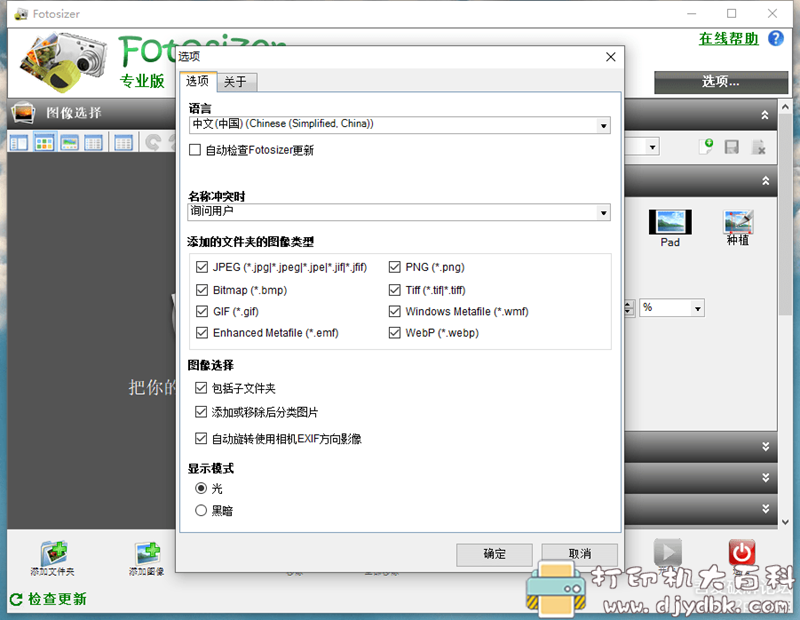Open the language dropdown
Image resolution: width=800 pixels, height=620 pixels.
(x=399, y=125)
